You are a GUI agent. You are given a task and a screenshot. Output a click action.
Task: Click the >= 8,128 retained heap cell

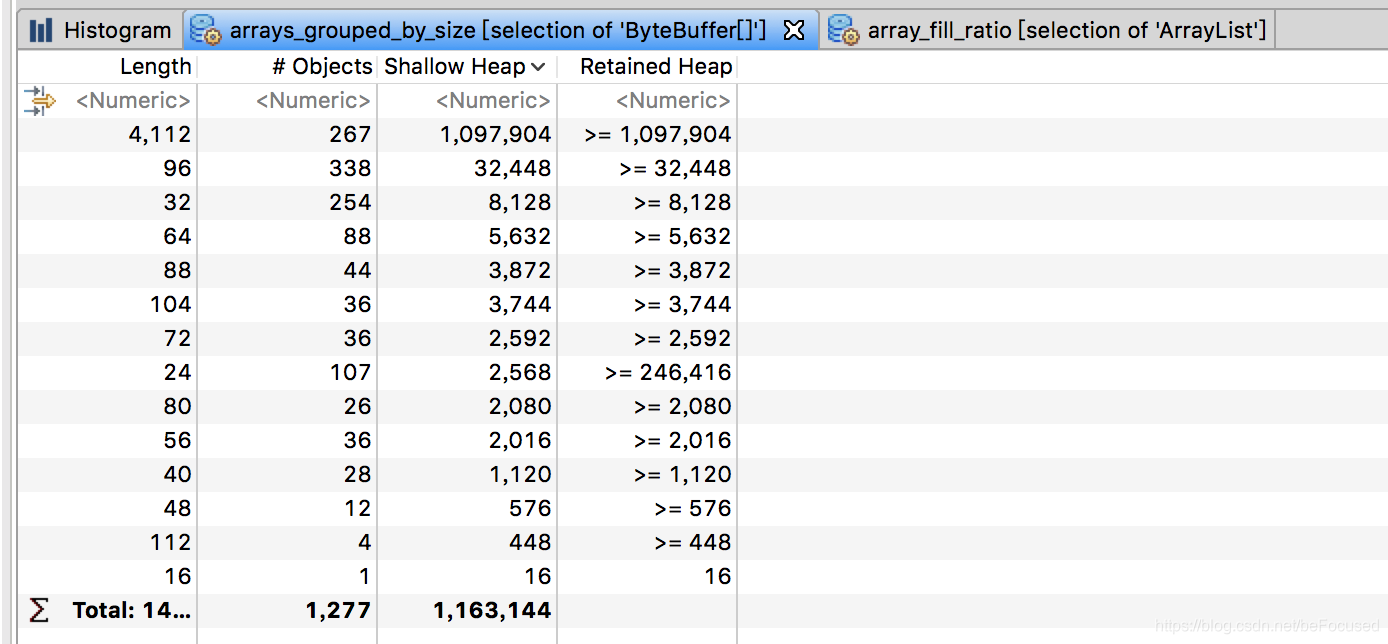pyautogui.click(x=682, y=203)
